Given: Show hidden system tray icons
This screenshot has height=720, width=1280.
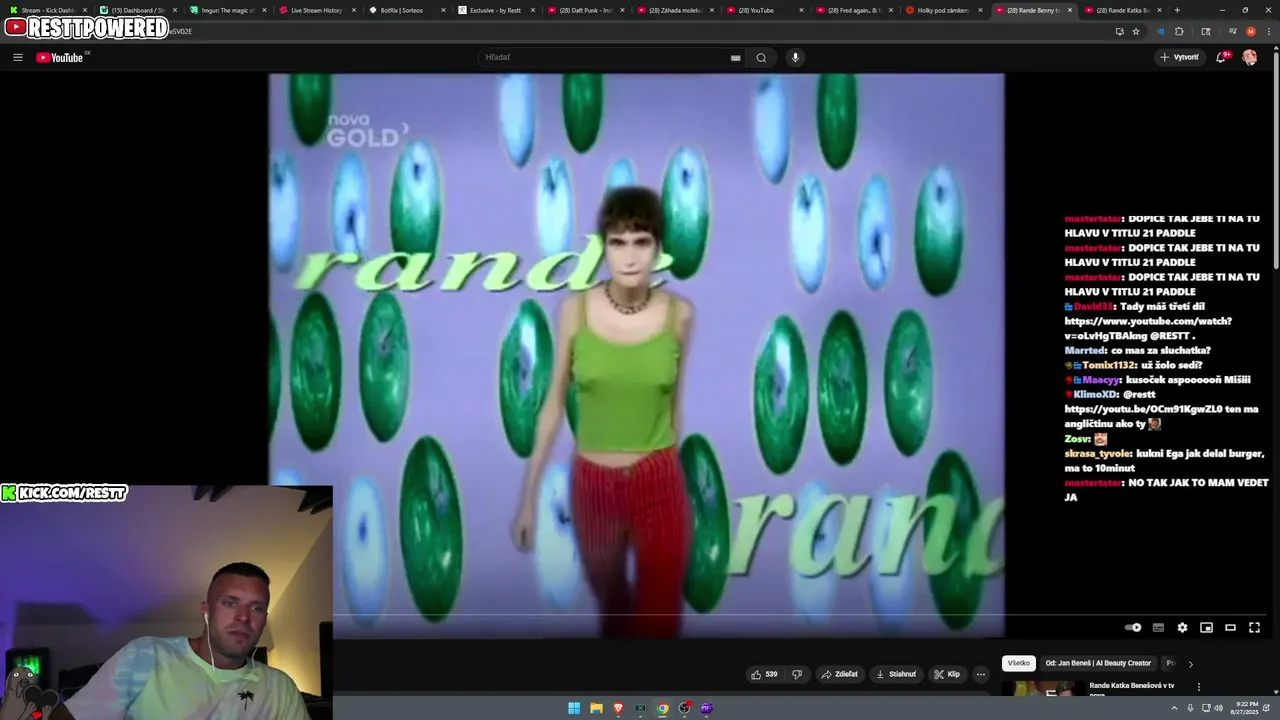Looking at the screenshot, I should [1174, 708].
